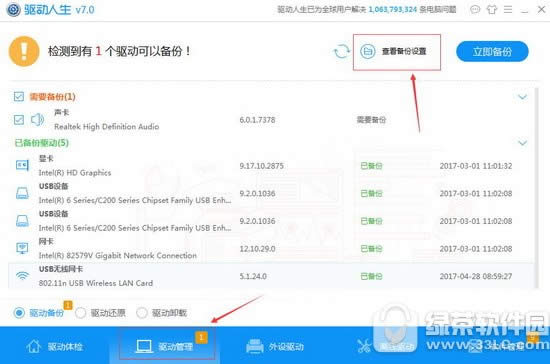Screen dimensions: 550x364
Task: Collapse the 需要备份 section chevron
Action: point(523,97)
